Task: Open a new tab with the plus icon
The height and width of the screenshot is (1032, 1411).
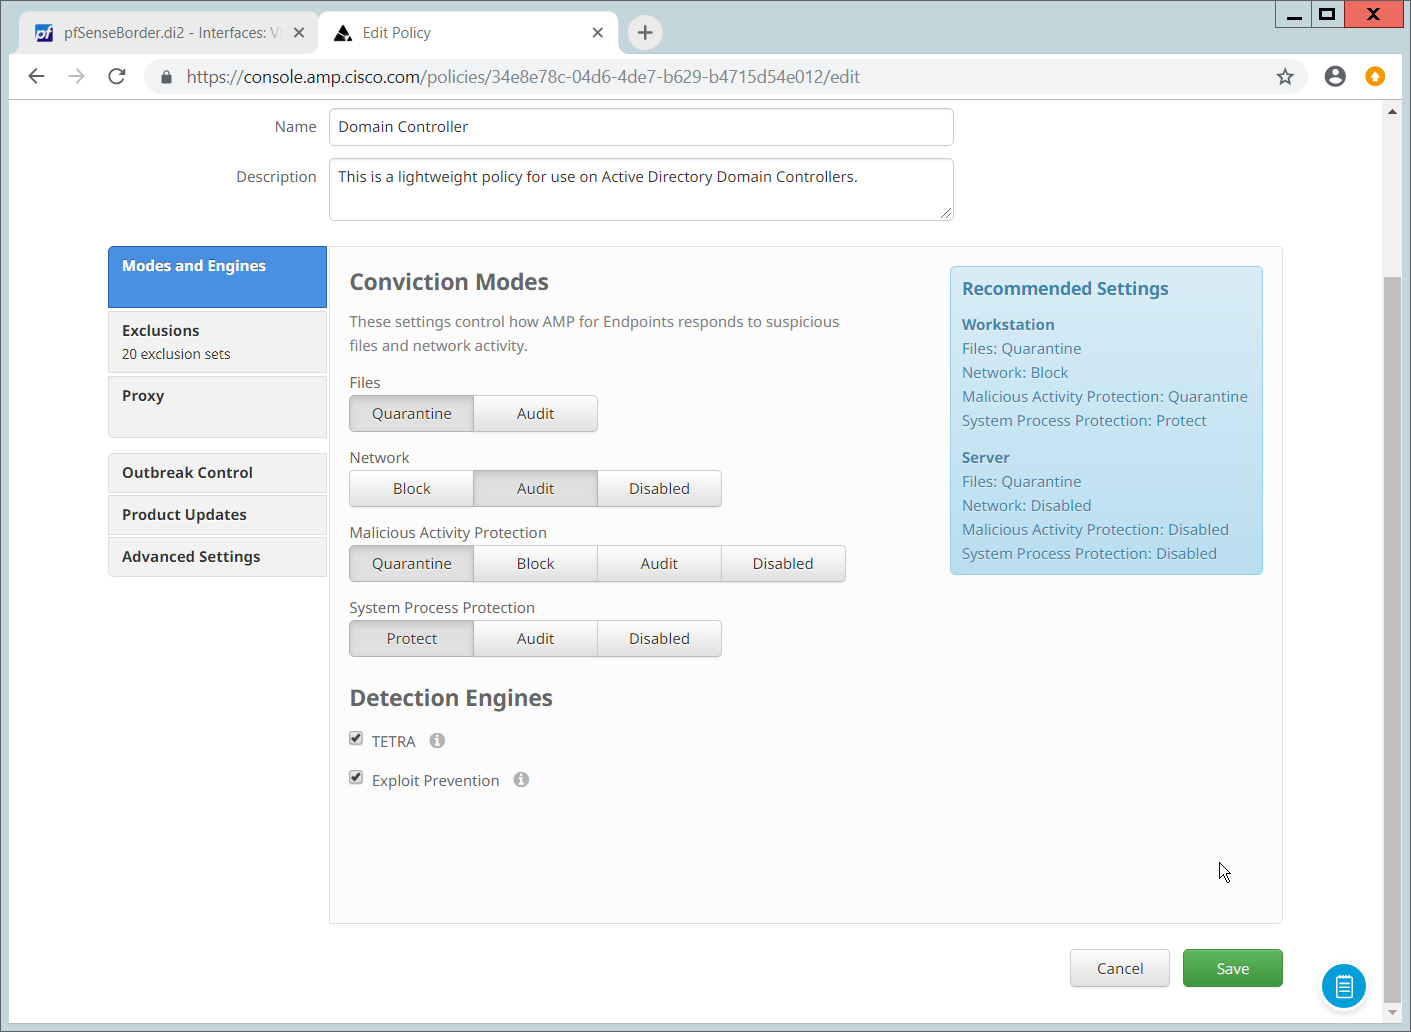Action: (645, 33)
